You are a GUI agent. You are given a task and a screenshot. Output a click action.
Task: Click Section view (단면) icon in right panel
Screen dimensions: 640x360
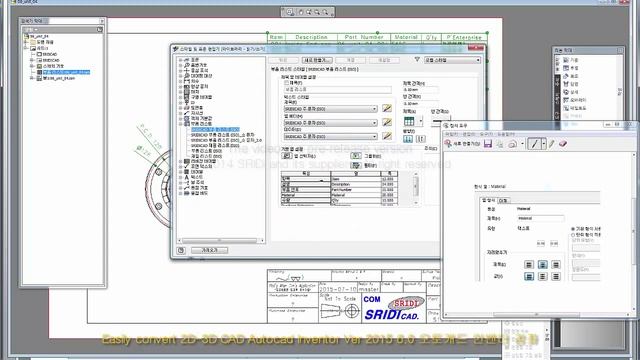[x=566, y=84]
